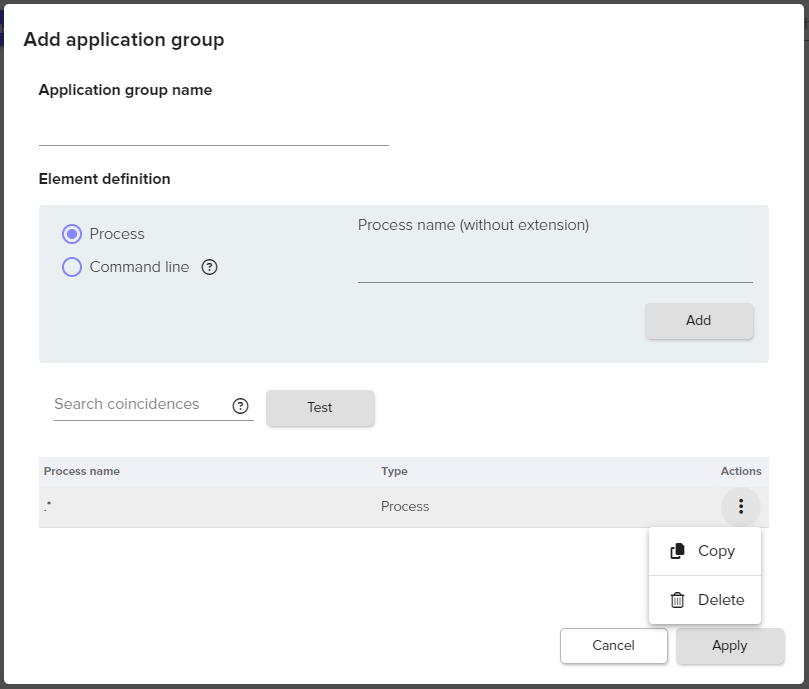Select the Command line radio button

click(72, 267)
